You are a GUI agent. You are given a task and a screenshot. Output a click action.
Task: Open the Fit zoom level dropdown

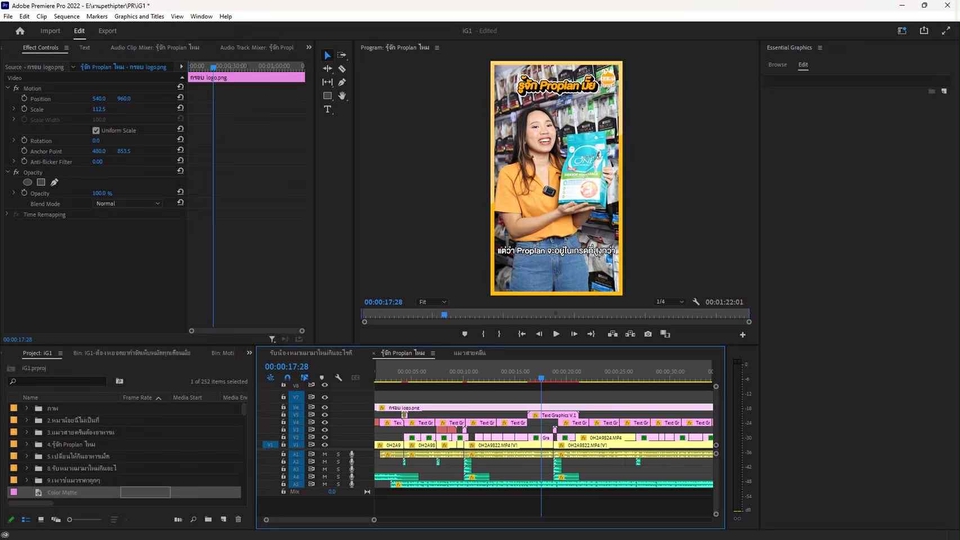(432, 302)
